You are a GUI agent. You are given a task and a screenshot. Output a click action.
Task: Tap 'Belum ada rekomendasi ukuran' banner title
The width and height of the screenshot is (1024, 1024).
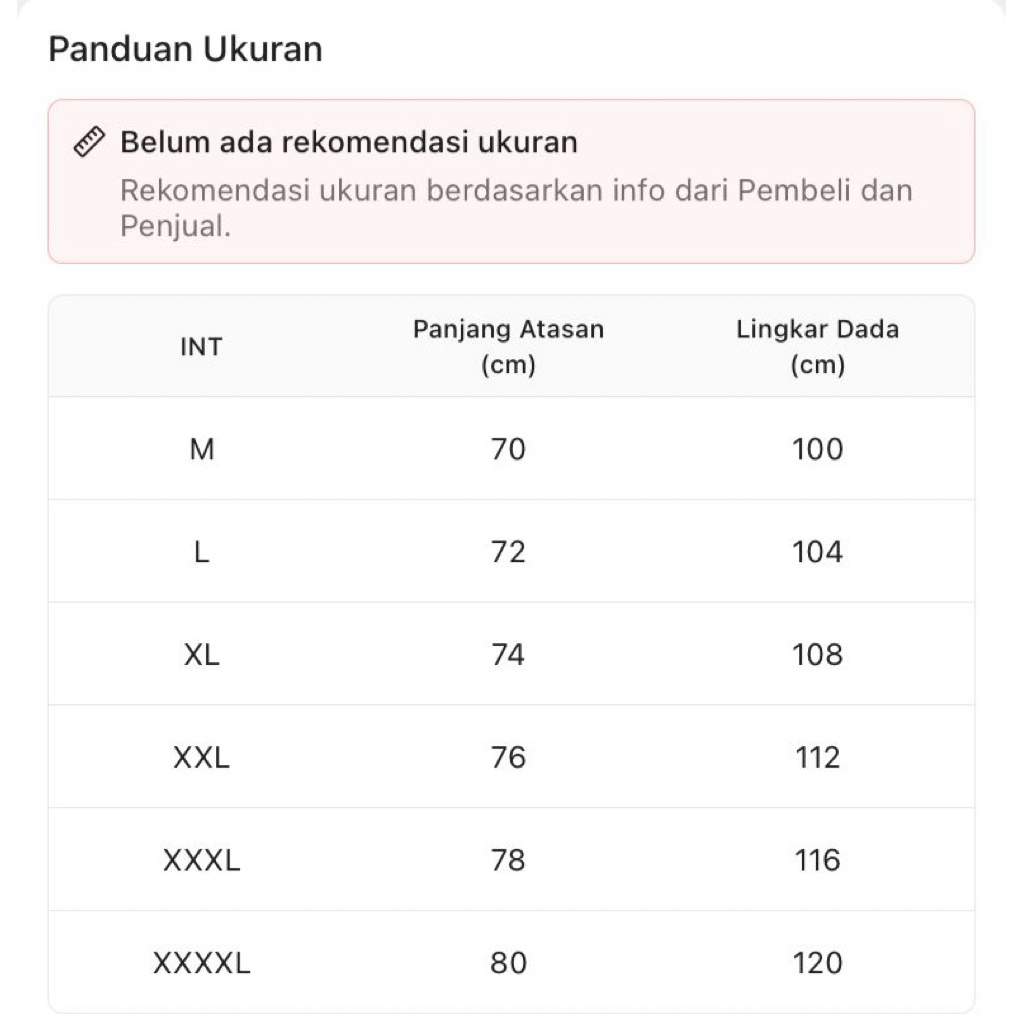click(x=349, y=142)
